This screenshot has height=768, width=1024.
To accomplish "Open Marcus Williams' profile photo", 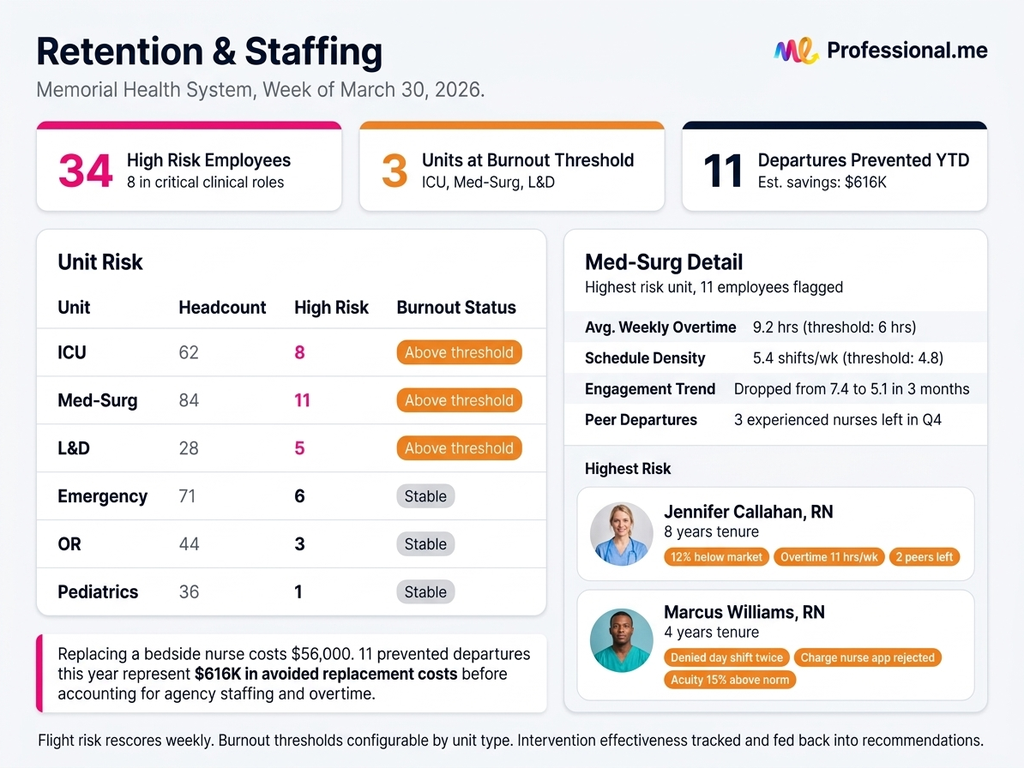I will (621, 640).
